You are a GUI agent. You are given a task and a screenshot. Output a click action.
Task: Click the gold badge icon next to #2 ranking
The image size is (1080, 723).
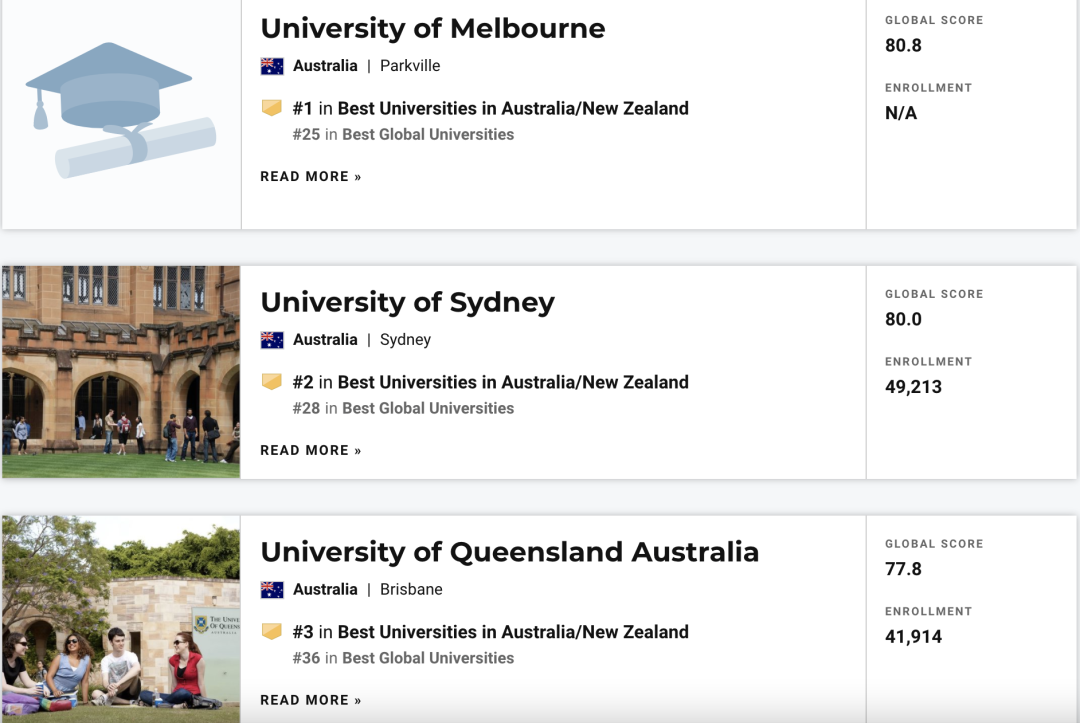(x=272, y=382)
